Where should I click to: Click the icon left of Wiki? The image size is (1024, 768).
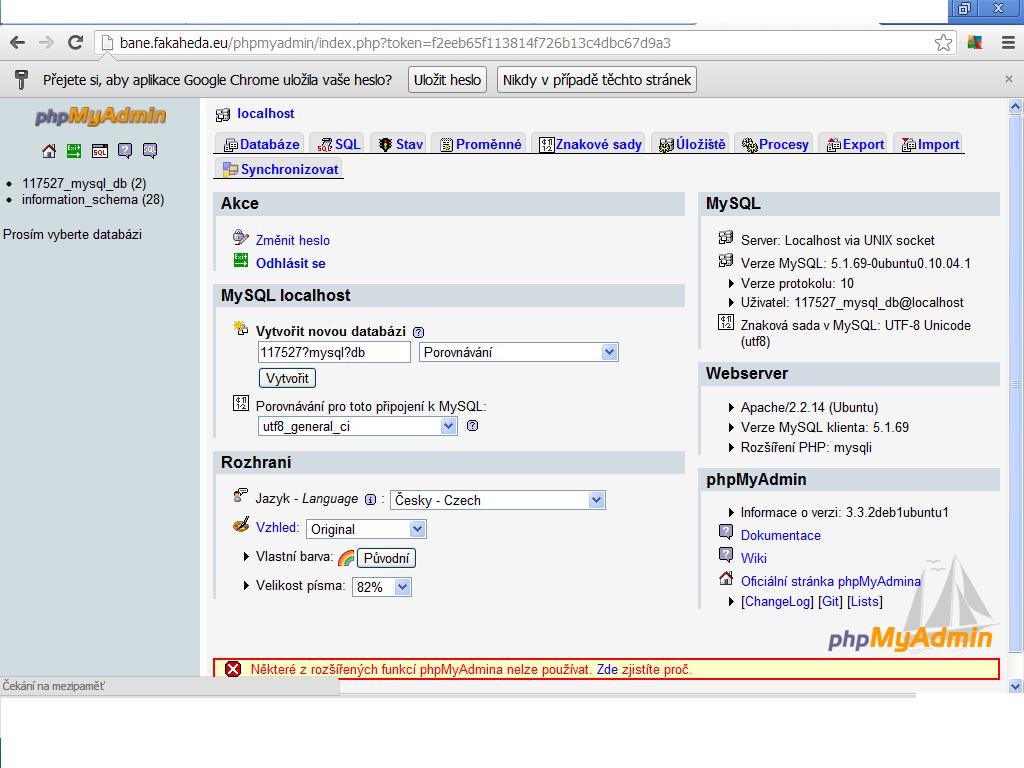[x=726, y=555]
